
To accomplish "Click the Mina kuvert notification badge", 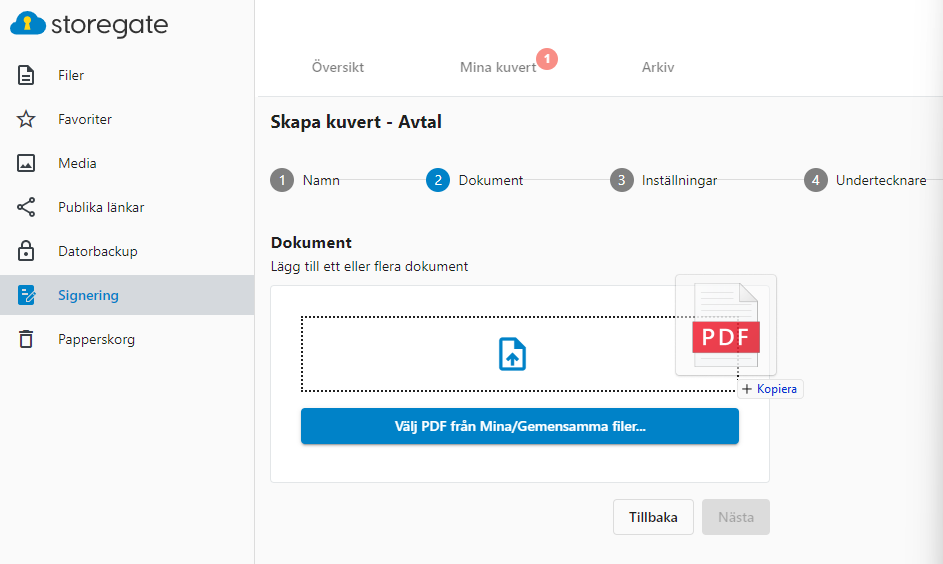I will [x=547, y=59].
